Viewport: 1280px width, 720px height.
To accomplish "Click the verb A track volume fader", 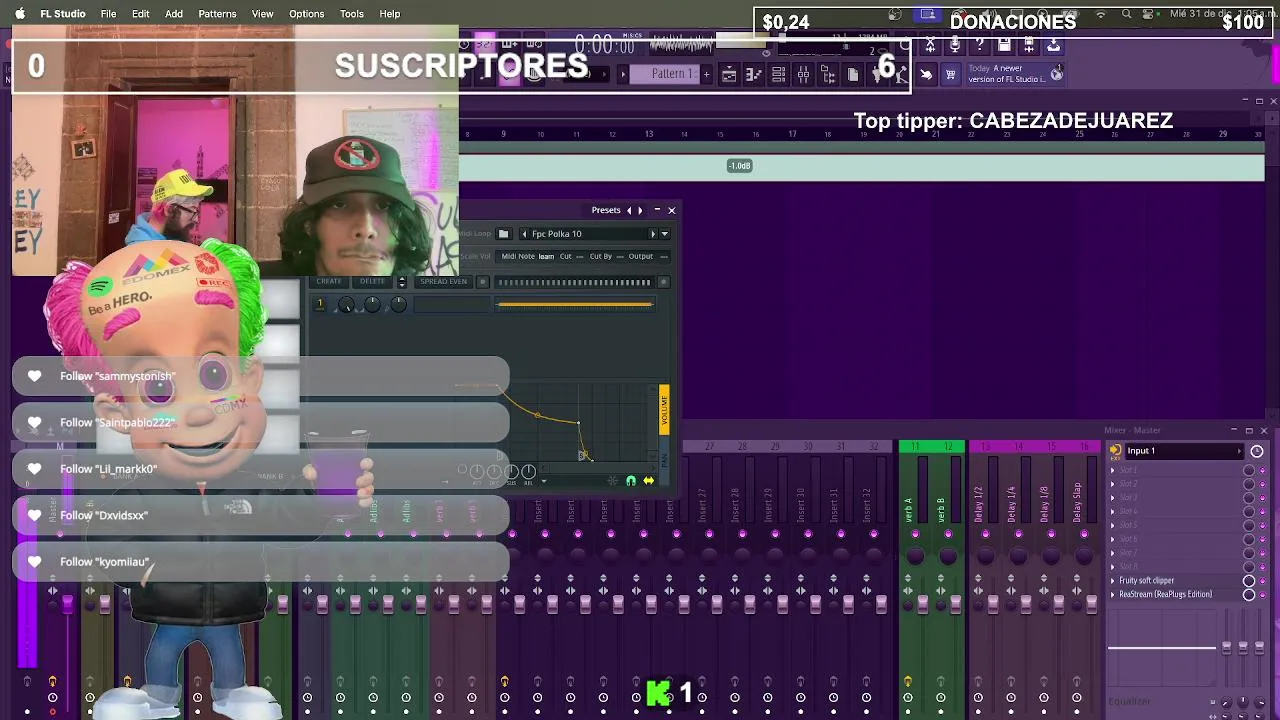I will click(923, 604).
